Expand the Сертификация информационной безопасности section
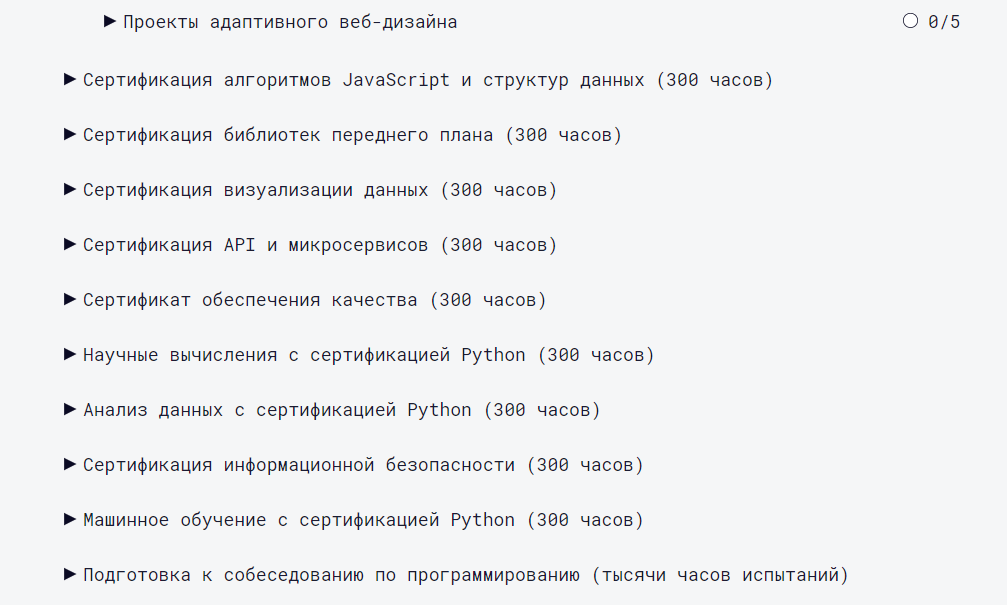 coord(70,464)
